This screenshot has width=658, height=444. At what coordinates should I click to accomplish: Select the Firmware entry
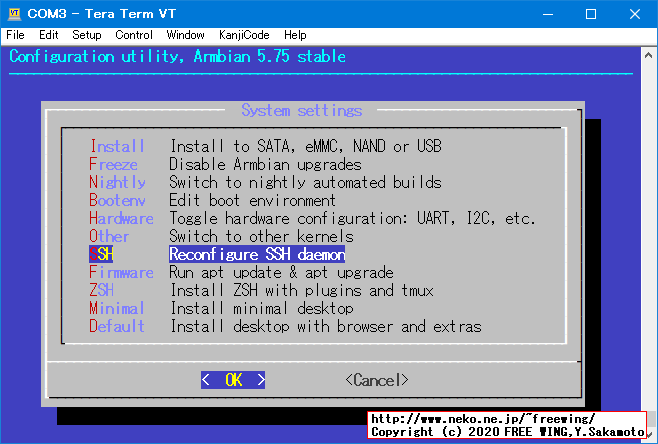tap(121, 272)
